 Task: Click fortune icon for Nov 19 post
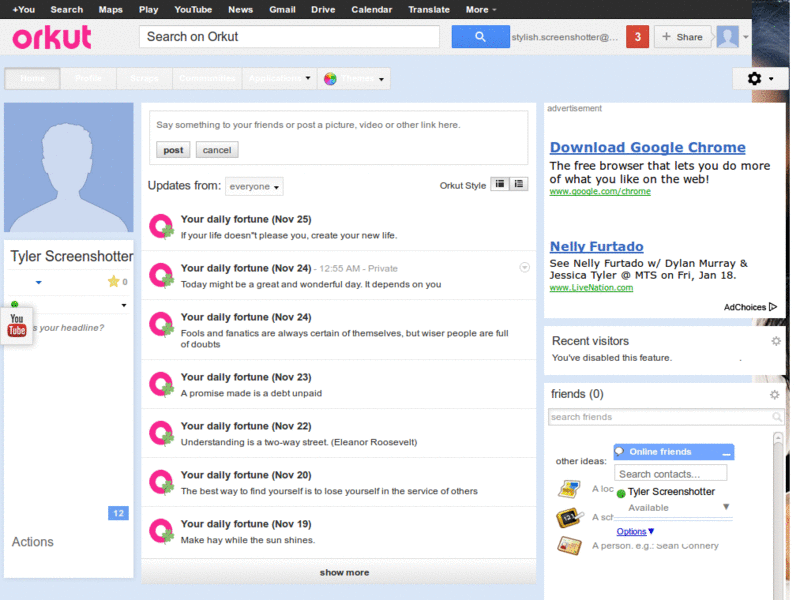pos(161,531)
